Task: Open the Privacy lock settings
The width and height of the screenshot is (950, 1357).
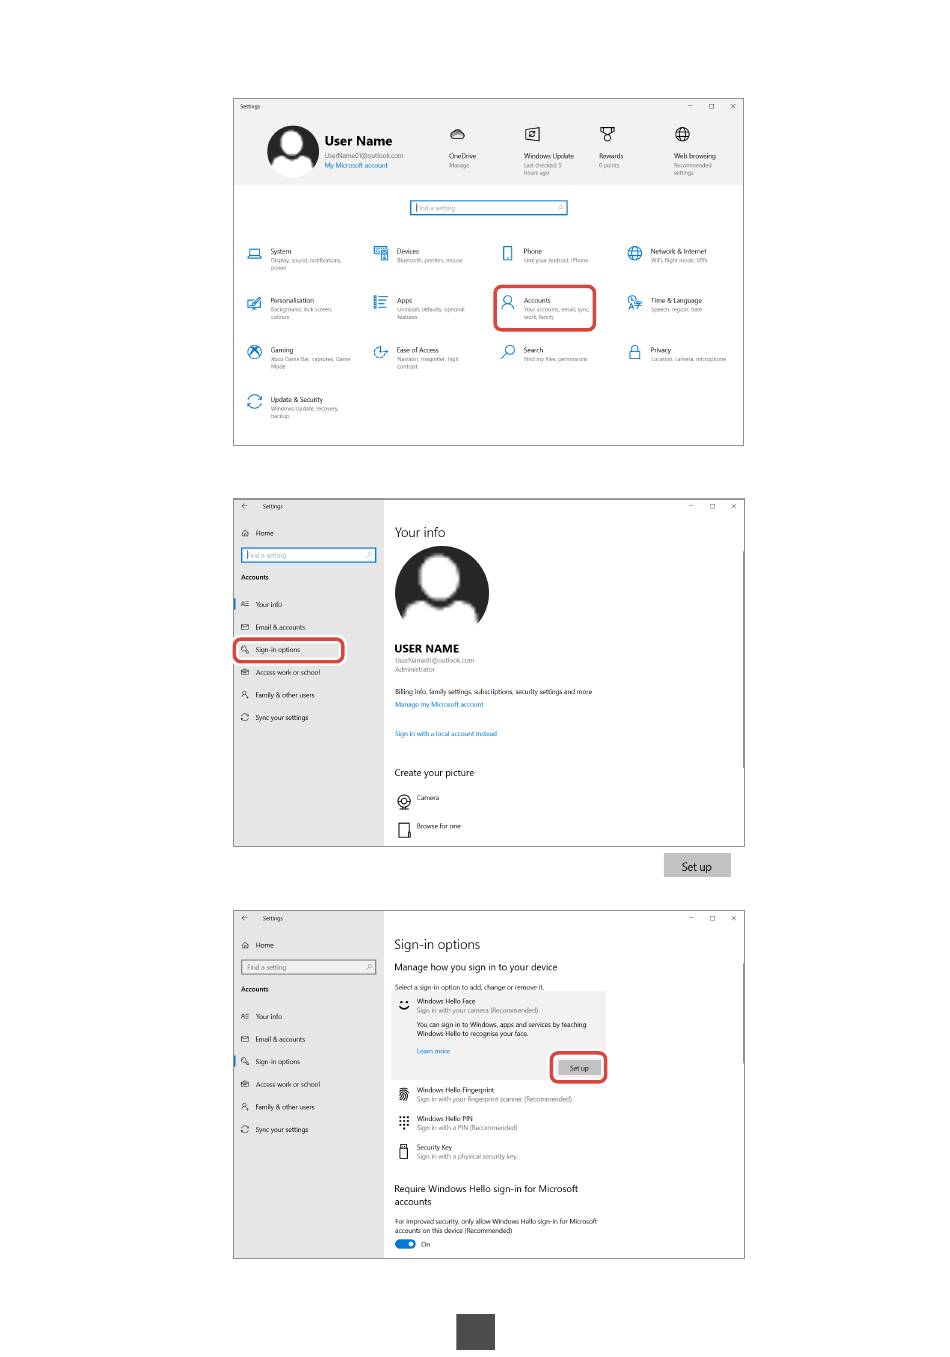Action: [660, 352]
